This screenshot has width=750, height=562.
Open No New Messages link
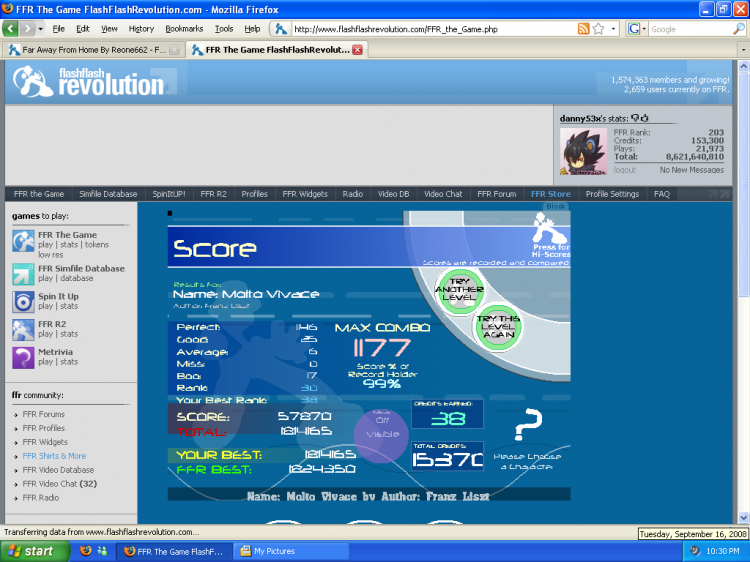click(x=692, y=170)
